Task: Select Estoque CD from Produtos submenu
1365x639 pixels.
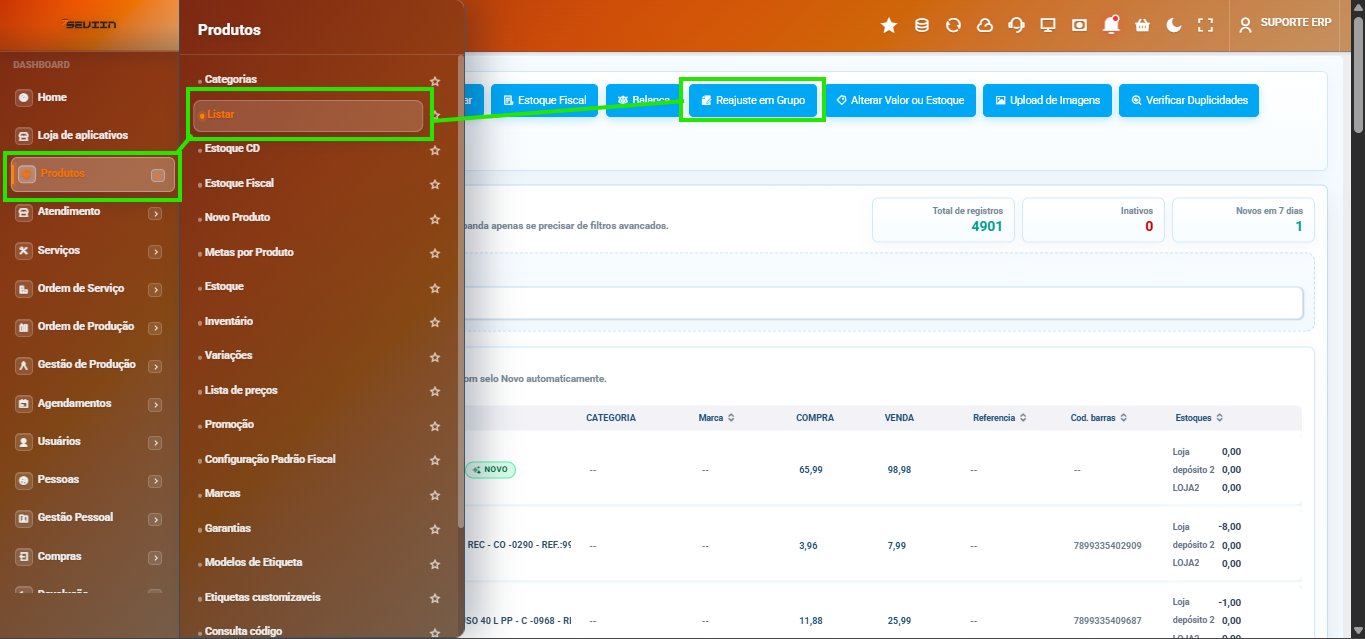Action: pos(232,149)
